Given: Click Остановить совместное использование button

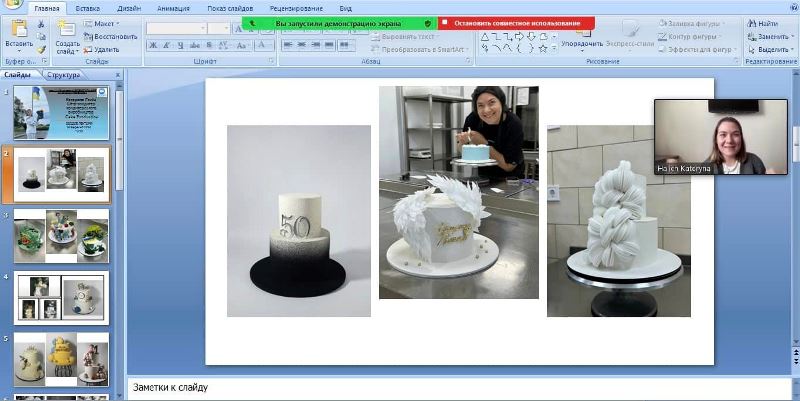Looking at the screenshot, I should point(517,23).
